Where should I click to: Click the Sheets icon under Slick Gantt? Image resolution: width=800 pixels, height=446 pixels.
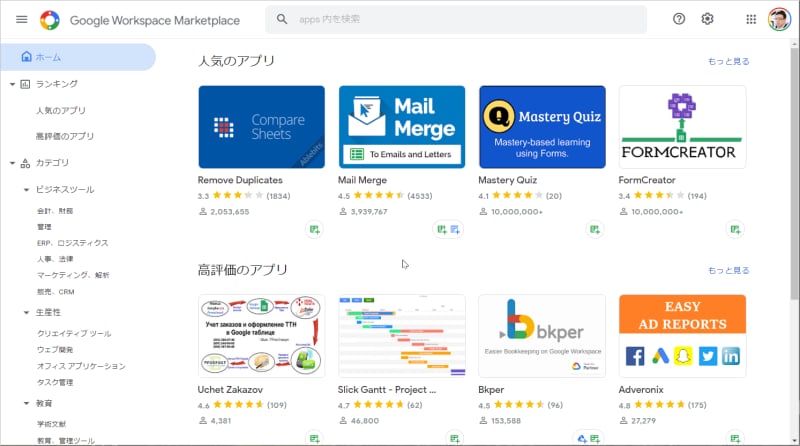(455, 439)
